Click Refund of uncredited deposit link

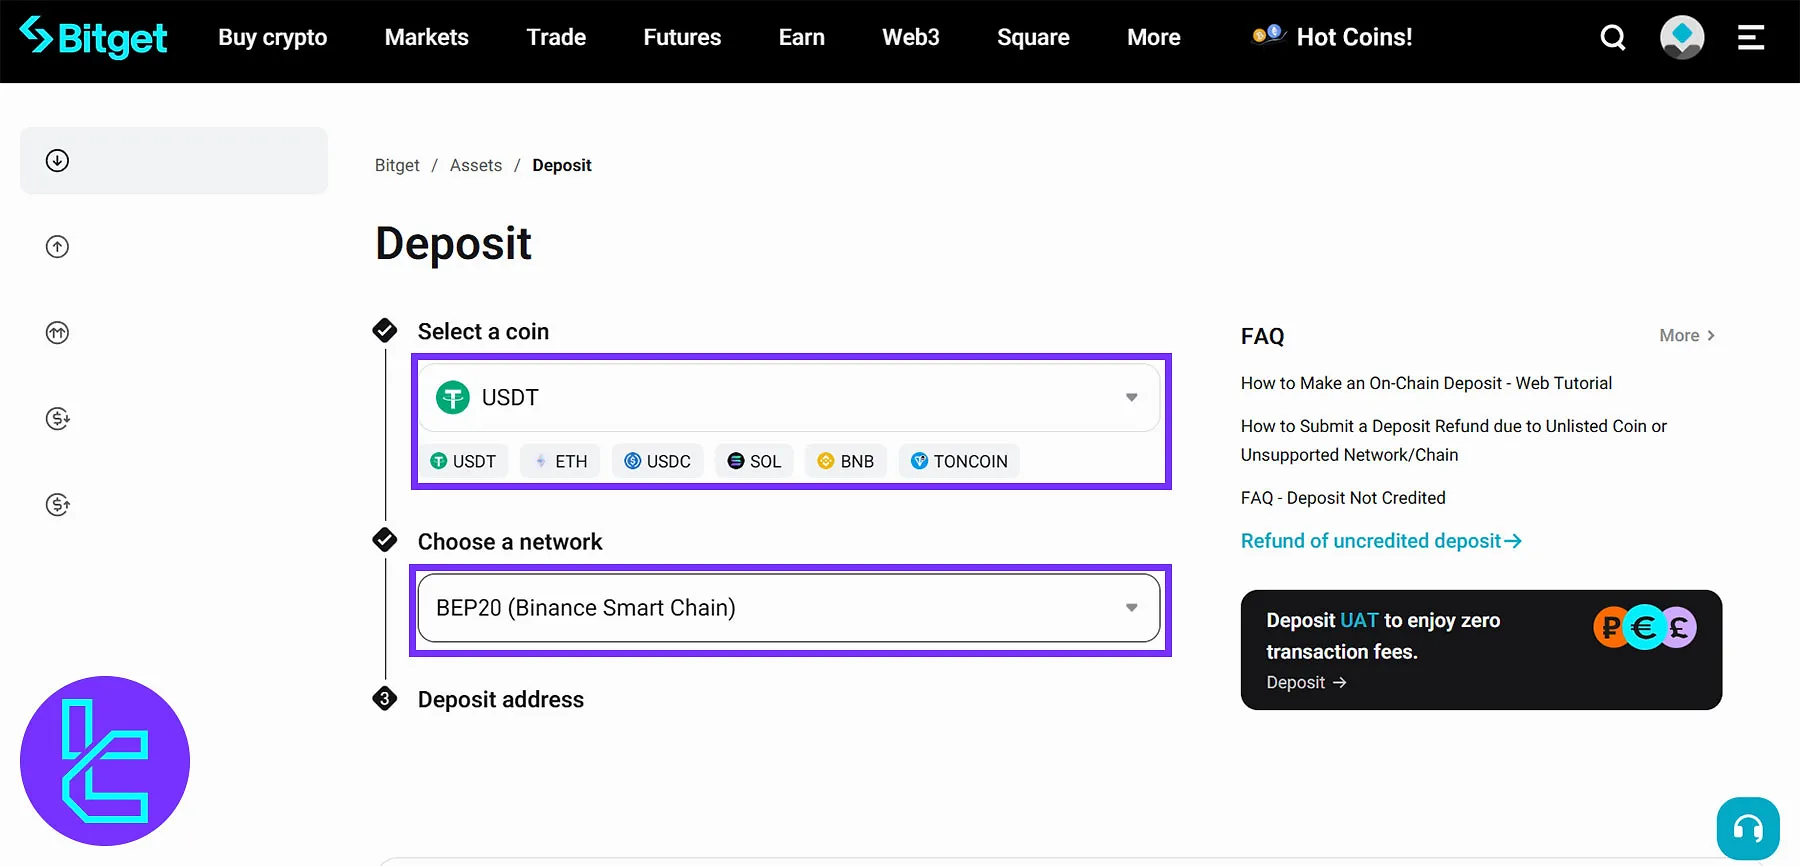point(1381,541)
